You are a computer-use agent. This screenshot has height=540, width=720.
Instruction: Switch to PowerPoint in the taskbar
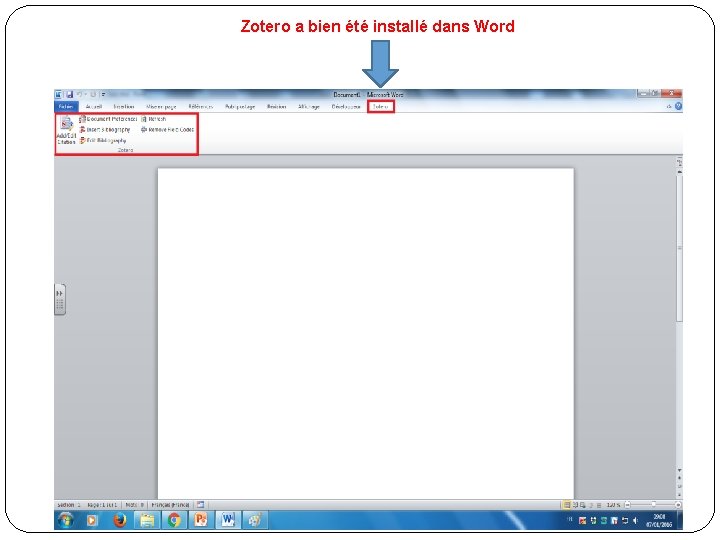pos(201,520)
